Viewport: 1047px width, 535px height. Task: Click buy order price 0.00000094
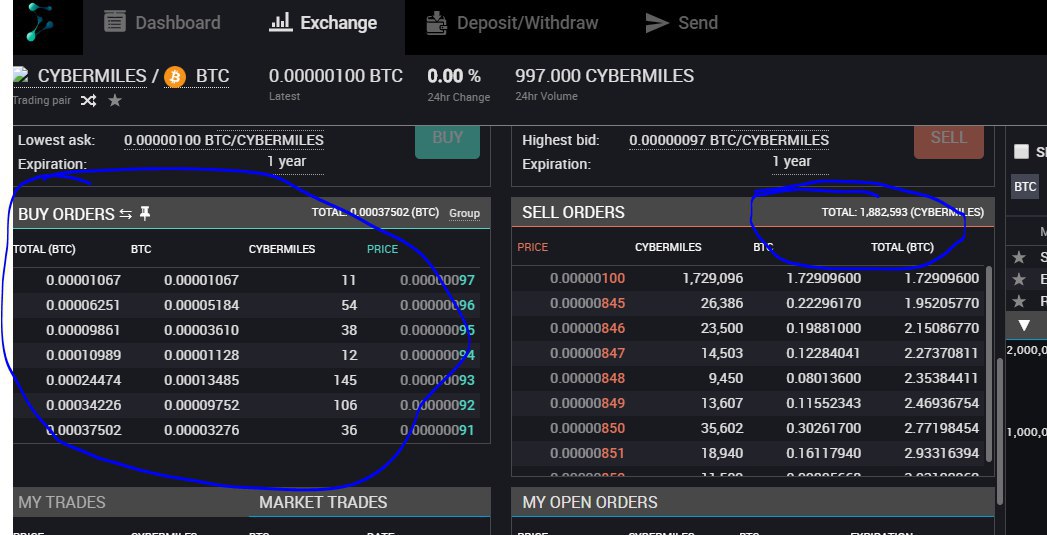pyautogui.click(x=437, y=355)
